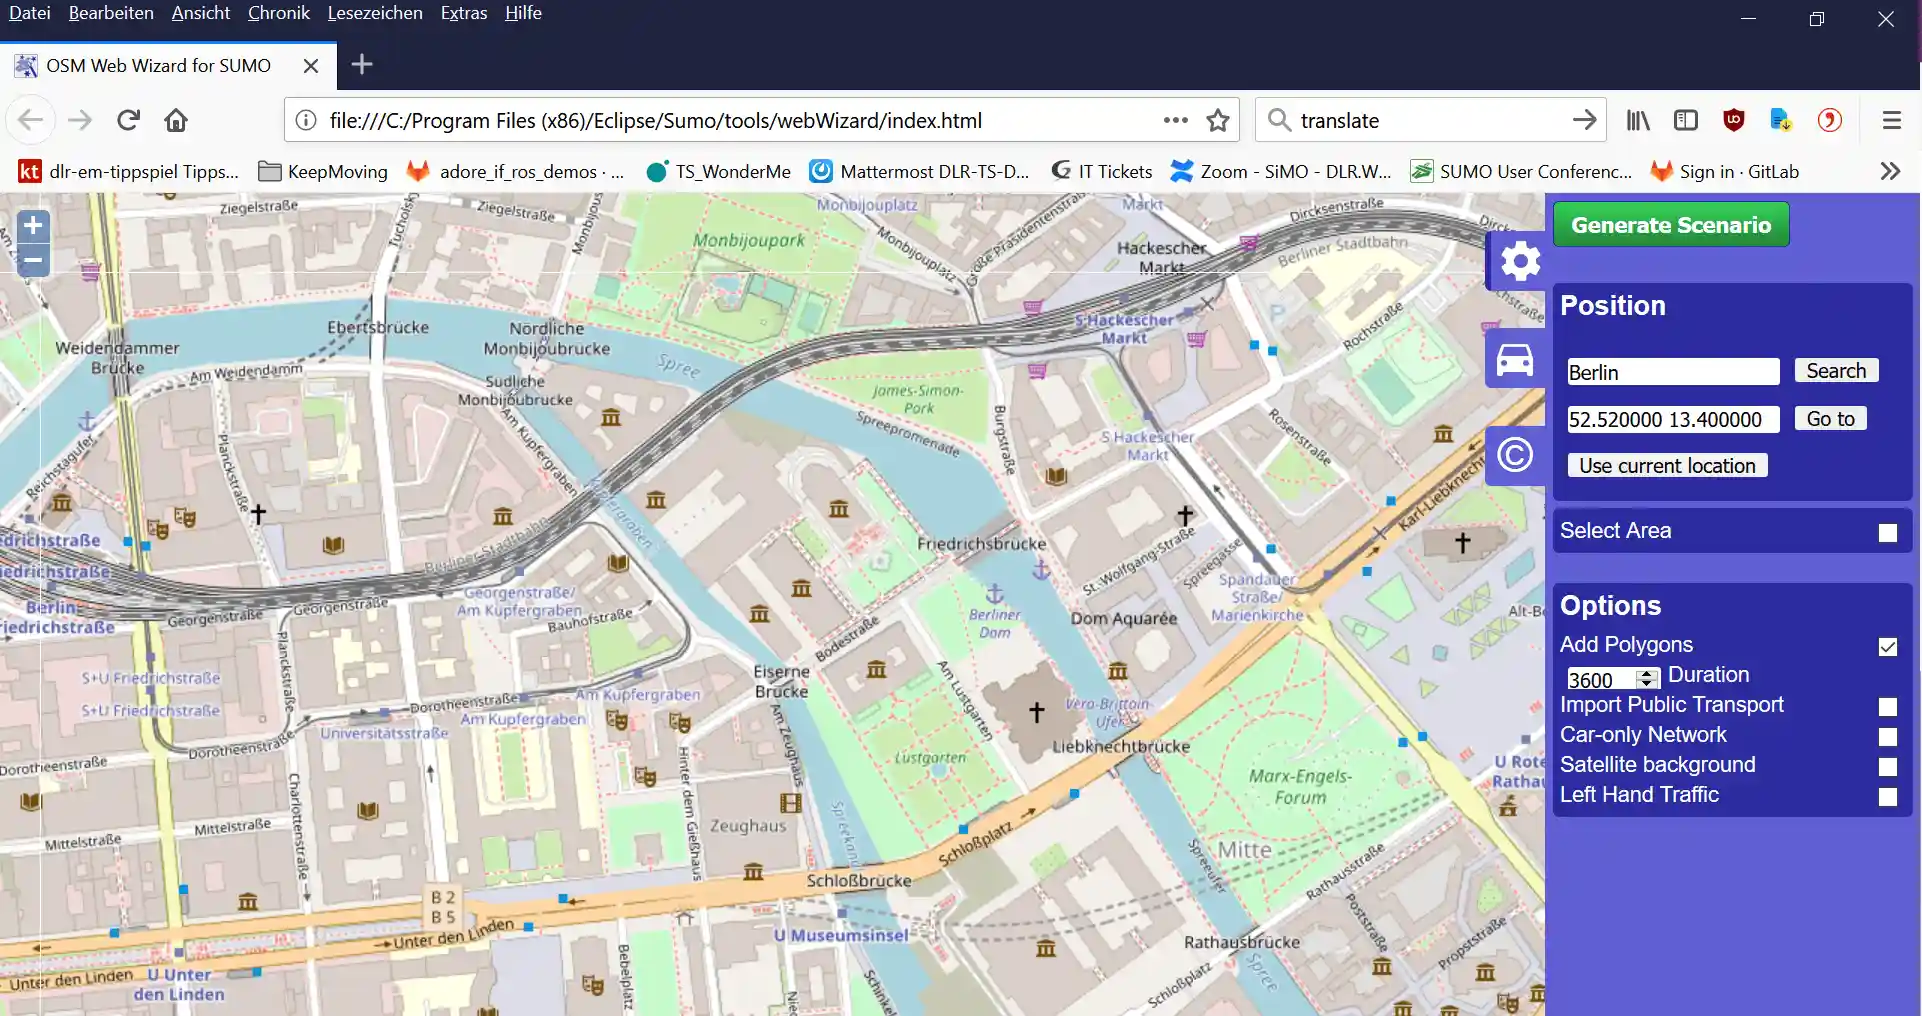Image resolution: width=1922 pixels, height=1016 pixels.
Task: Enable the Select Area checkbox
Action: point(1887,533)
